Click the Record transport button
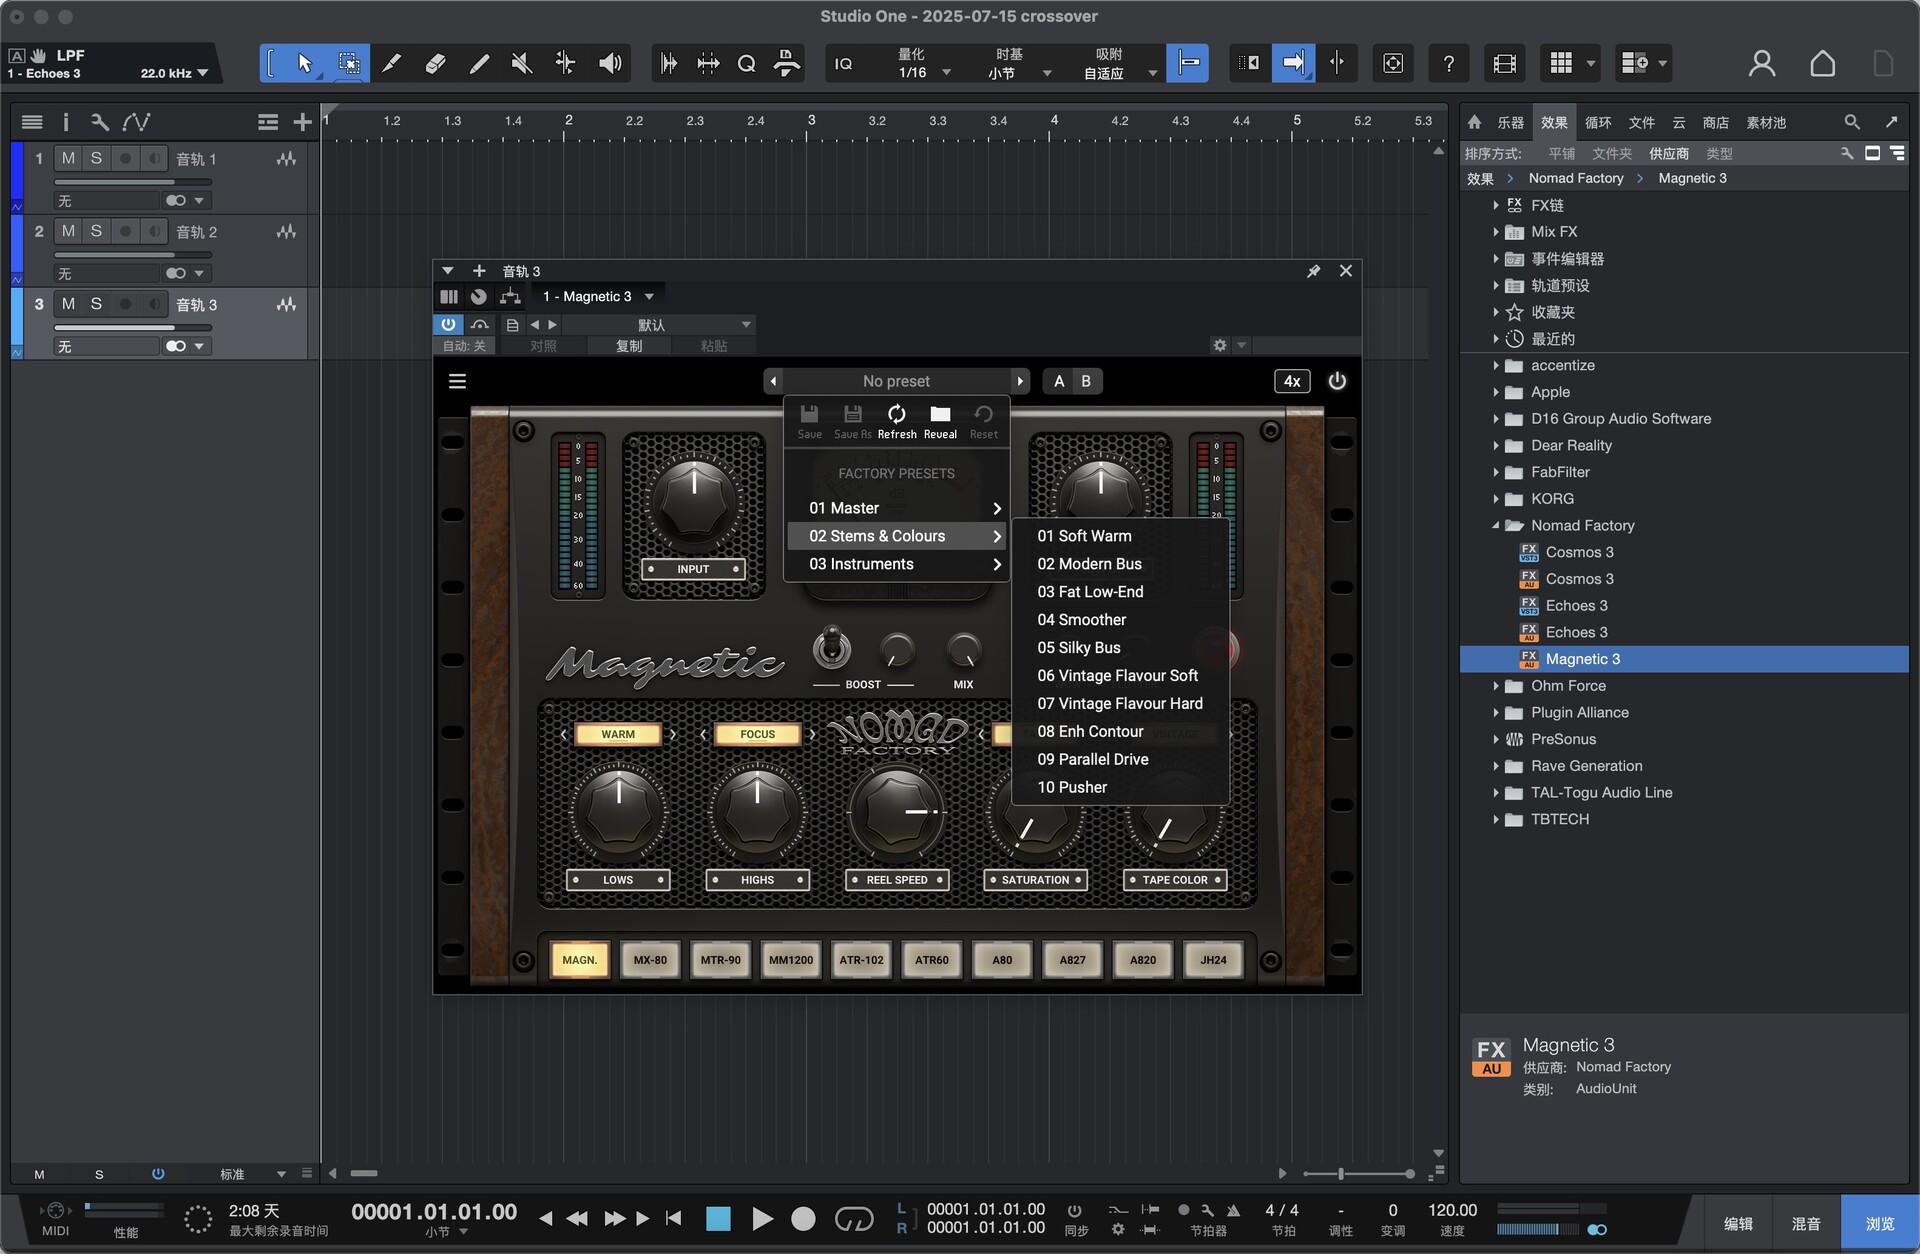This screenshot has width=1920, height=1254. tap(803, 1218)
